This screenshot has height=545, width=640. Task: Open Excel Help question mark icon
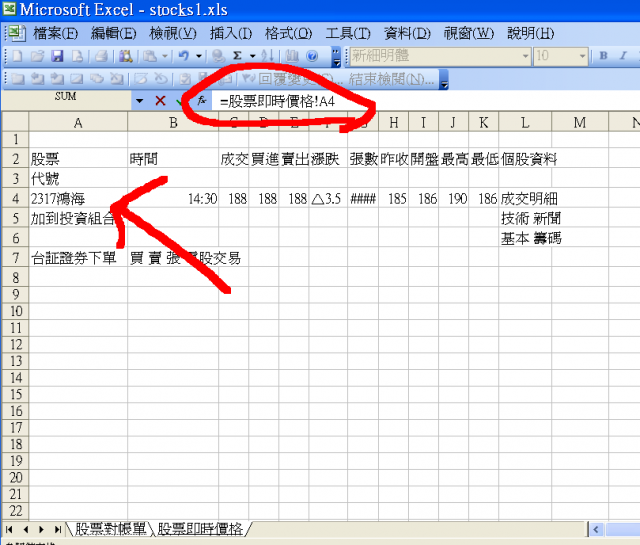click(312, 56)
